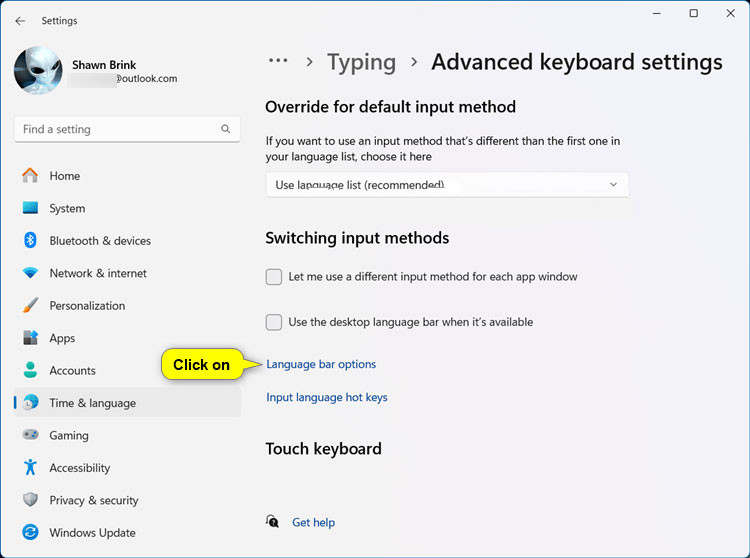
Task: Click the Shawn Brink profile avatar
Action: (38, 70)
